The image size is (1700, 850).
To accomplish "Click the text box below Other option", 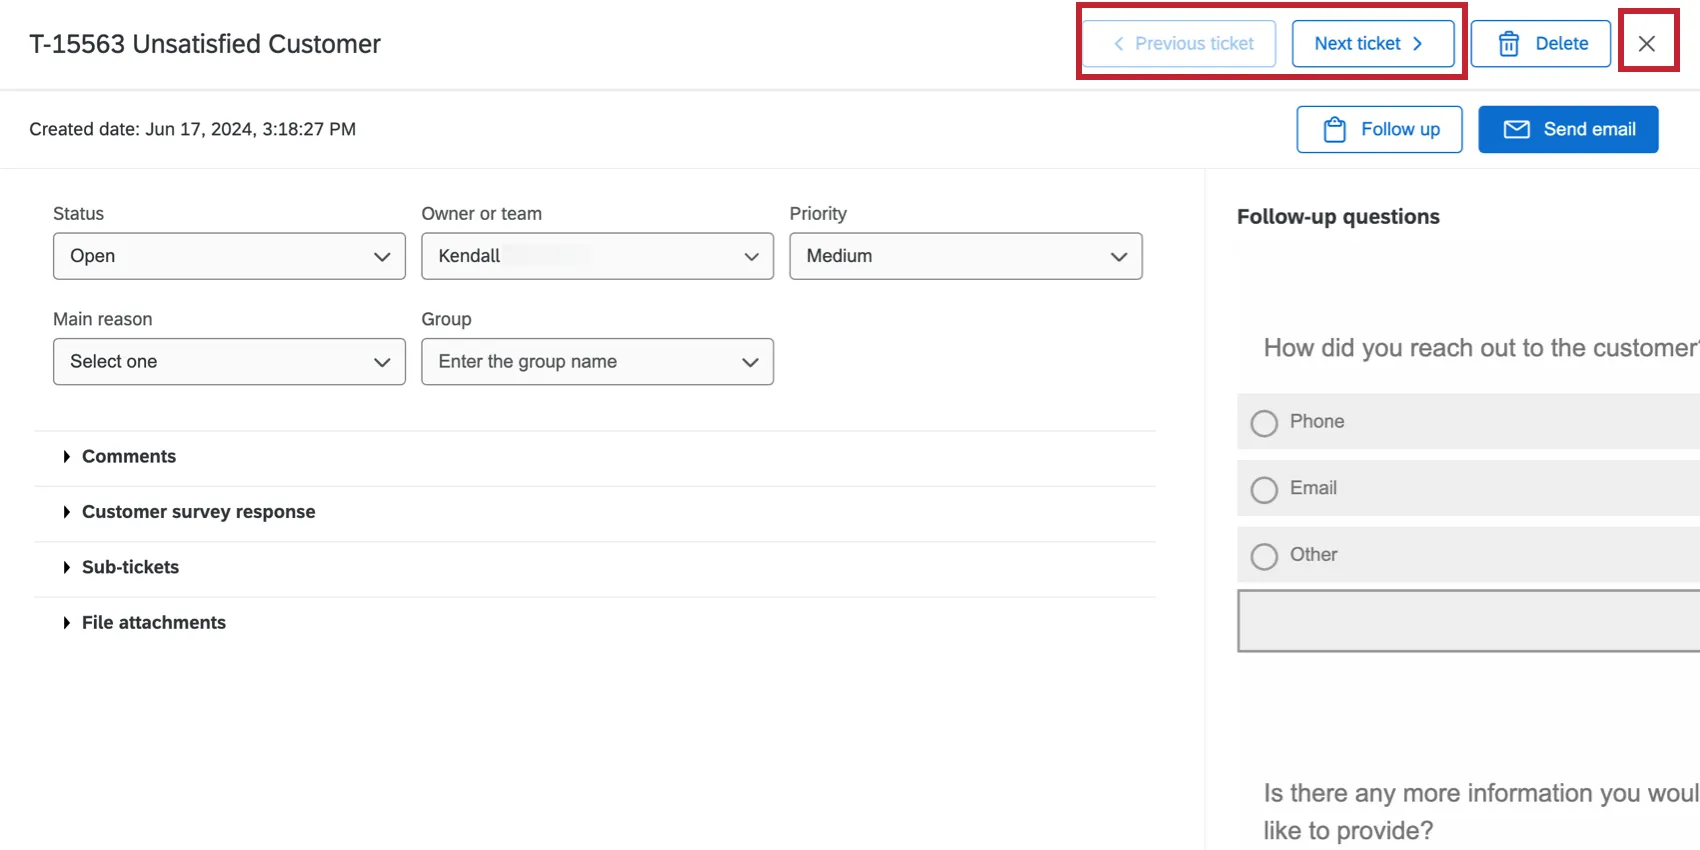I will click(x=1468, y=621).
